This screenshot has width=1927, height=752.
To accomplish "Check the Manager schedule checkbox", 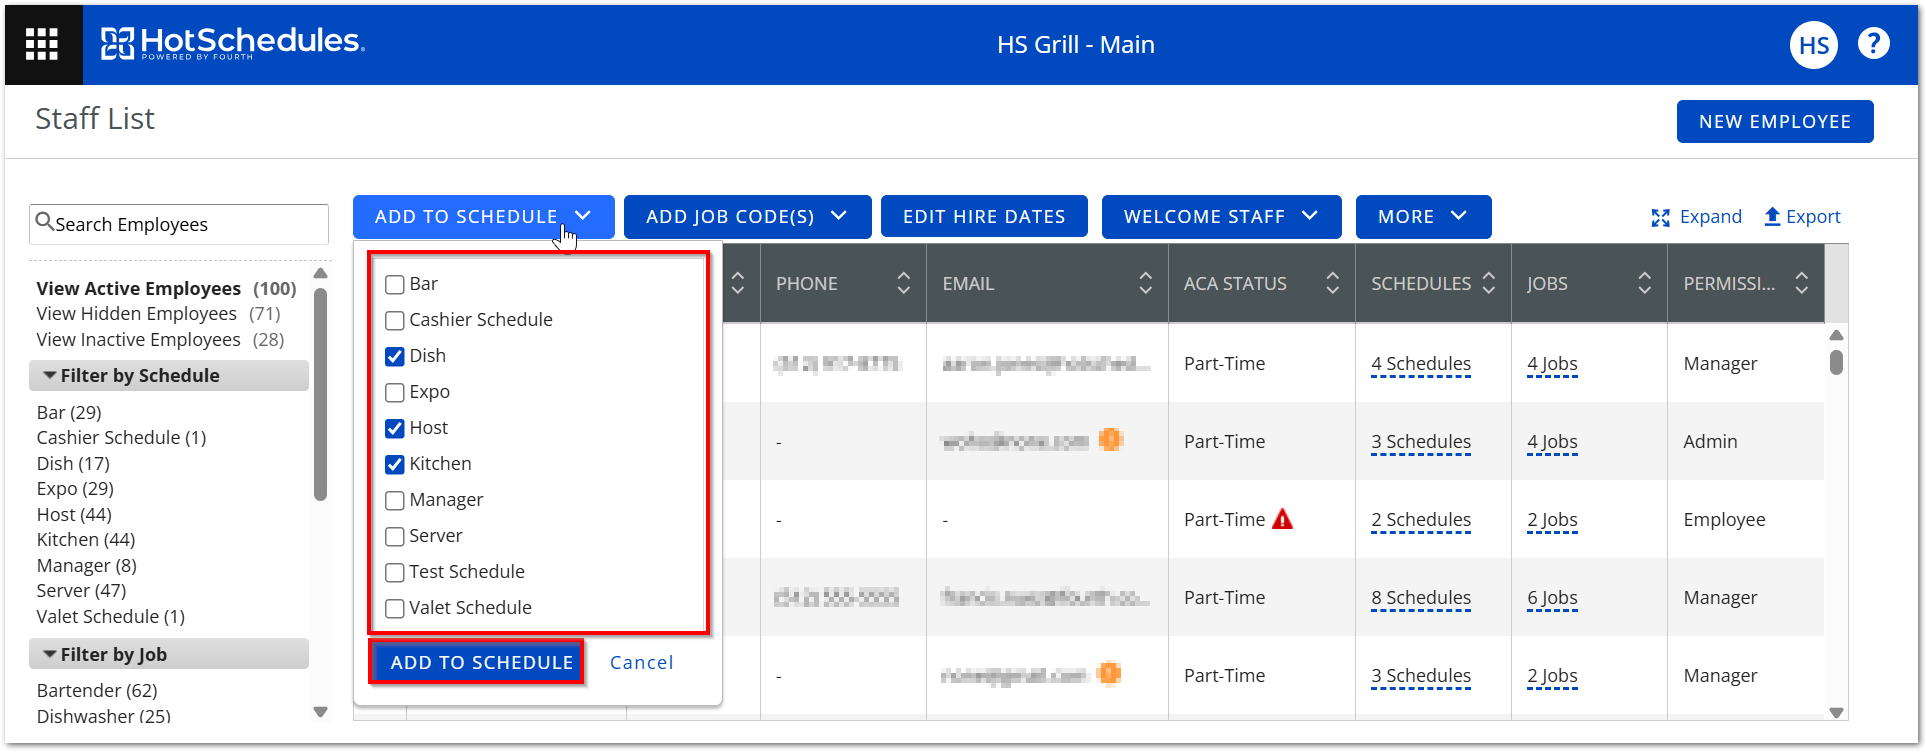I will pos(395,501).
